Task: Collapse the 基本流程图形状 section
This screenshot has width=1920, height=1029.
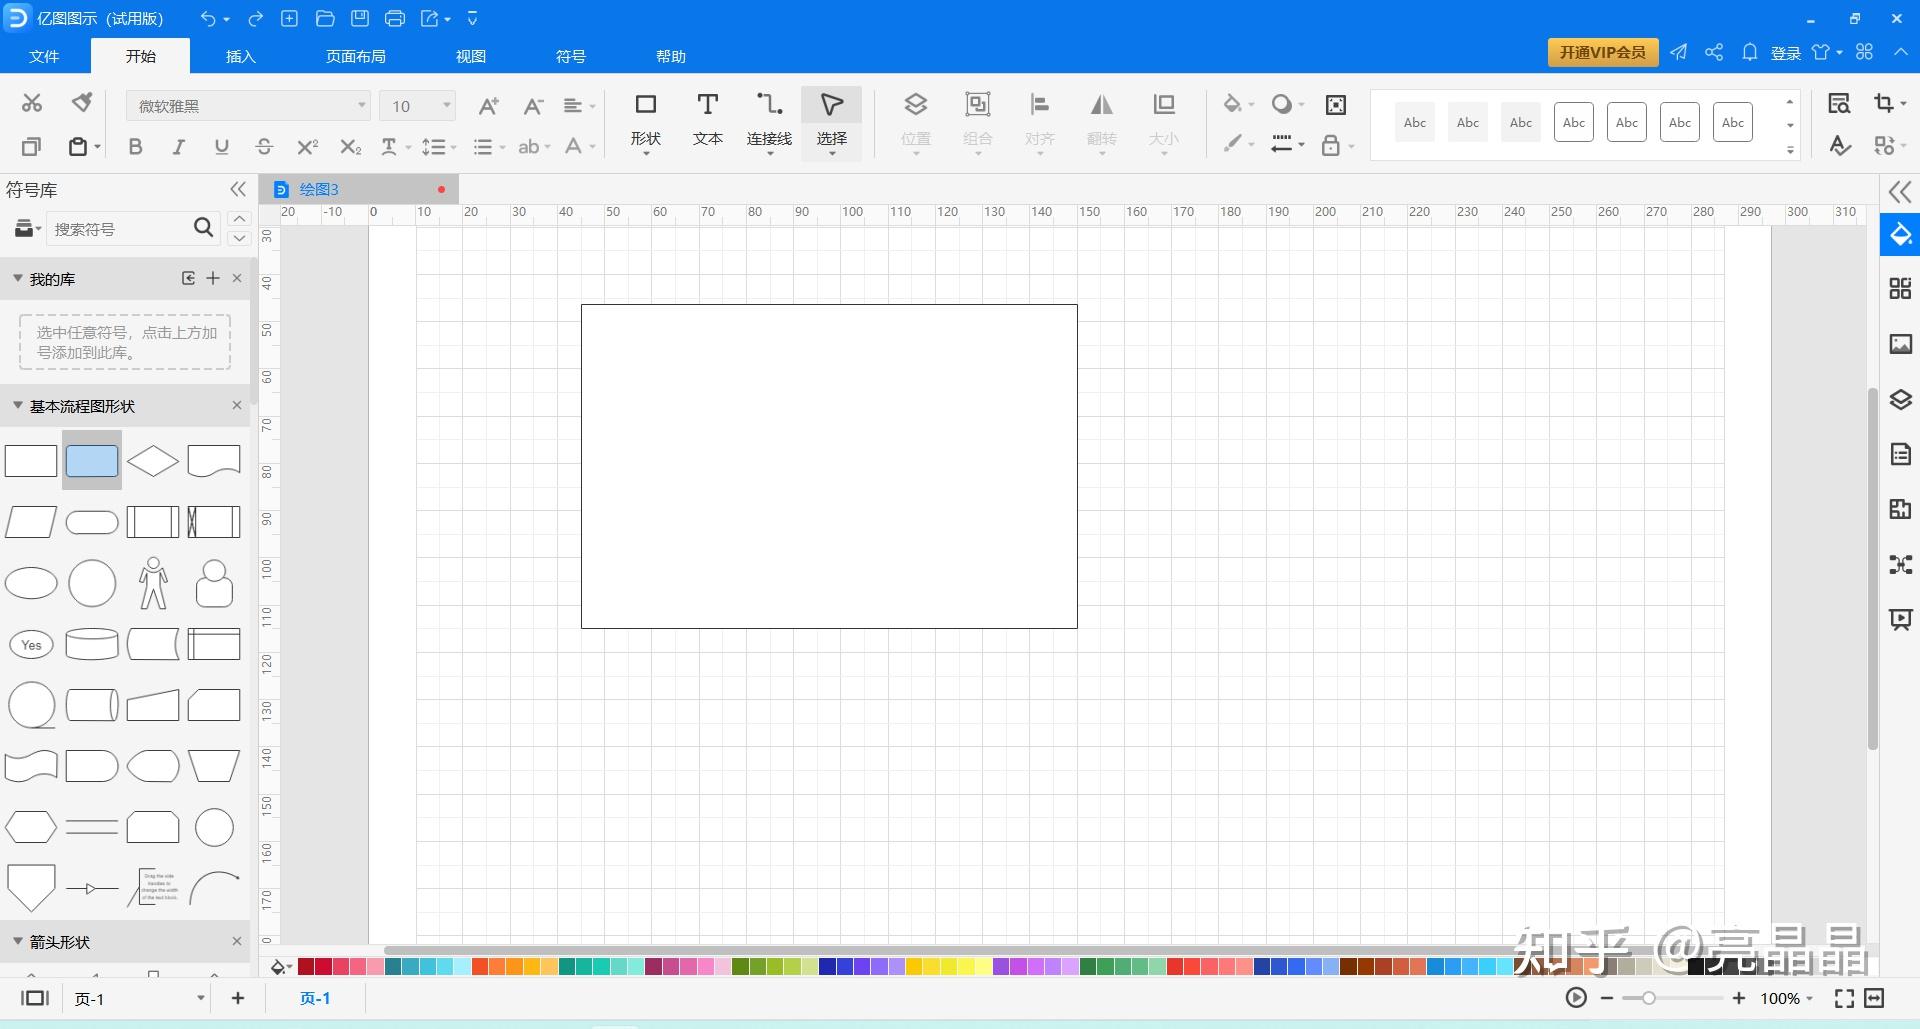Action: tap(18, 406)
